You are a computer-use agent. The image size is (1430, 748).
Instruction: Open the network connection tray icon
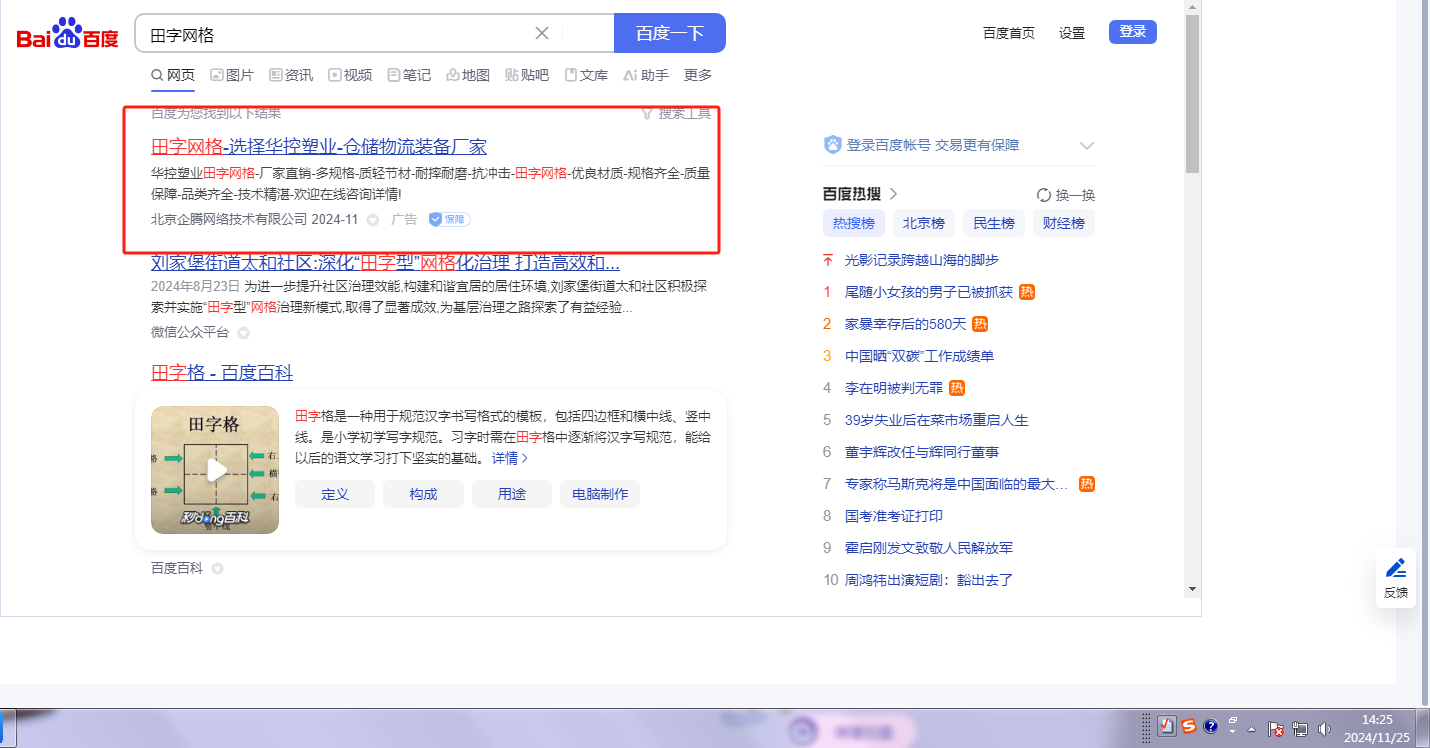(1300, 728)
